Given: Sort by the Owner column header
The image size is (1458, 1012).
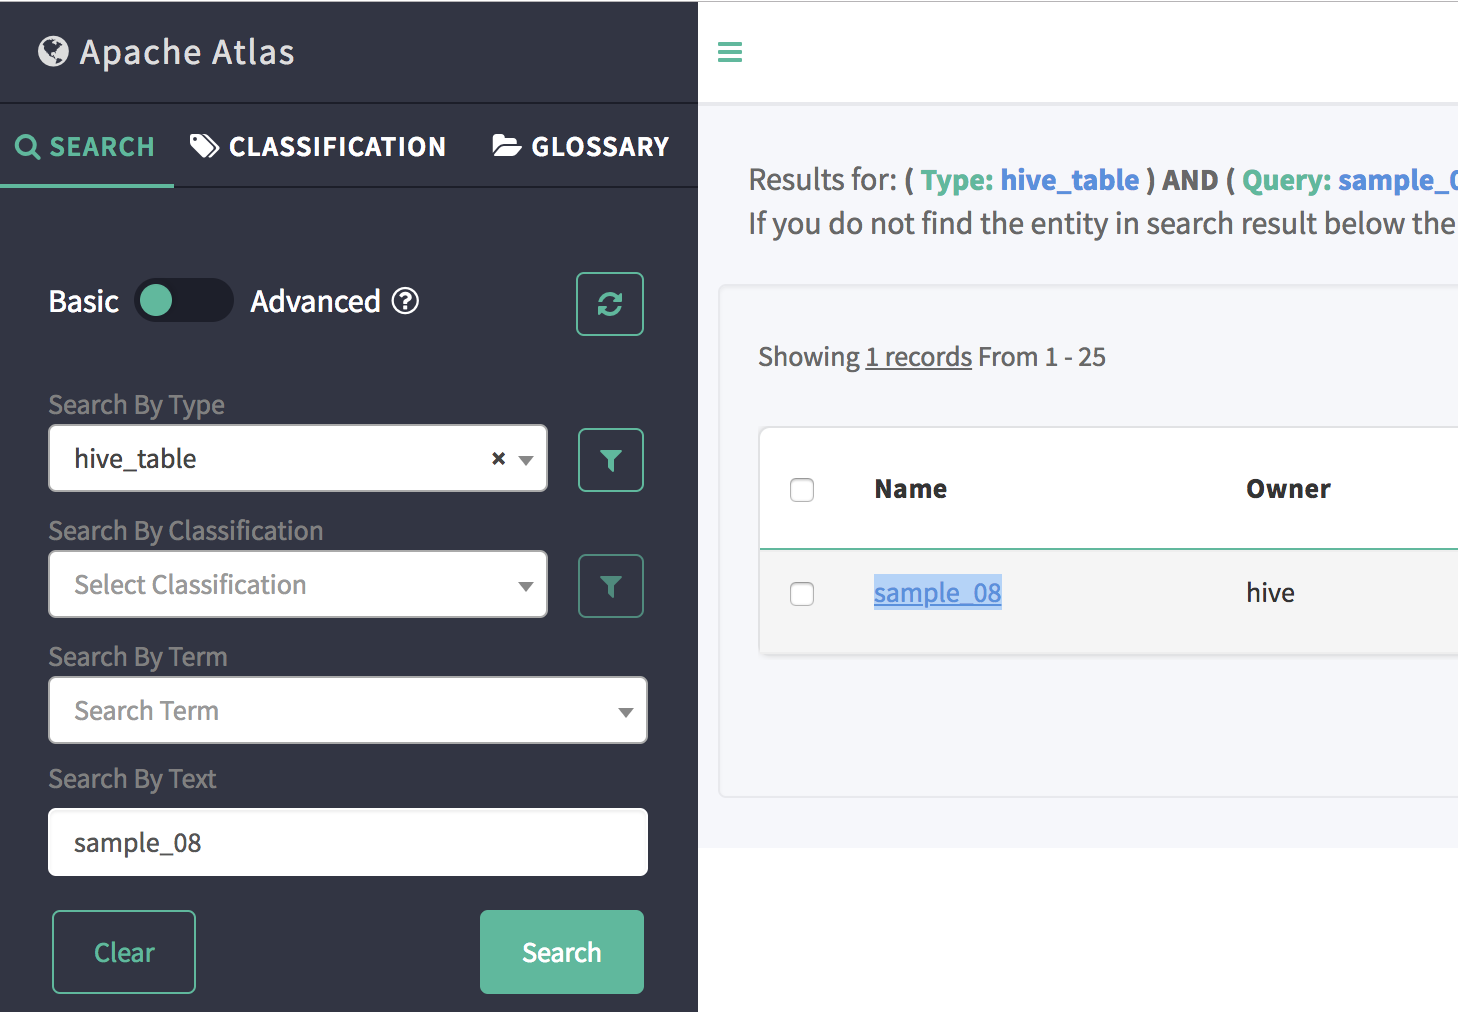Looking at the screenshot, I should [1288, 489].
